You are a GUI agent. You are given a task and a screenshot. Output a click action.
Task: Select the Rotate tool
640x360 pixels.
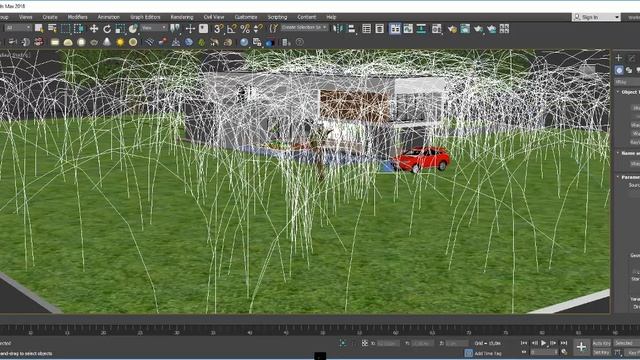point(107,29)
